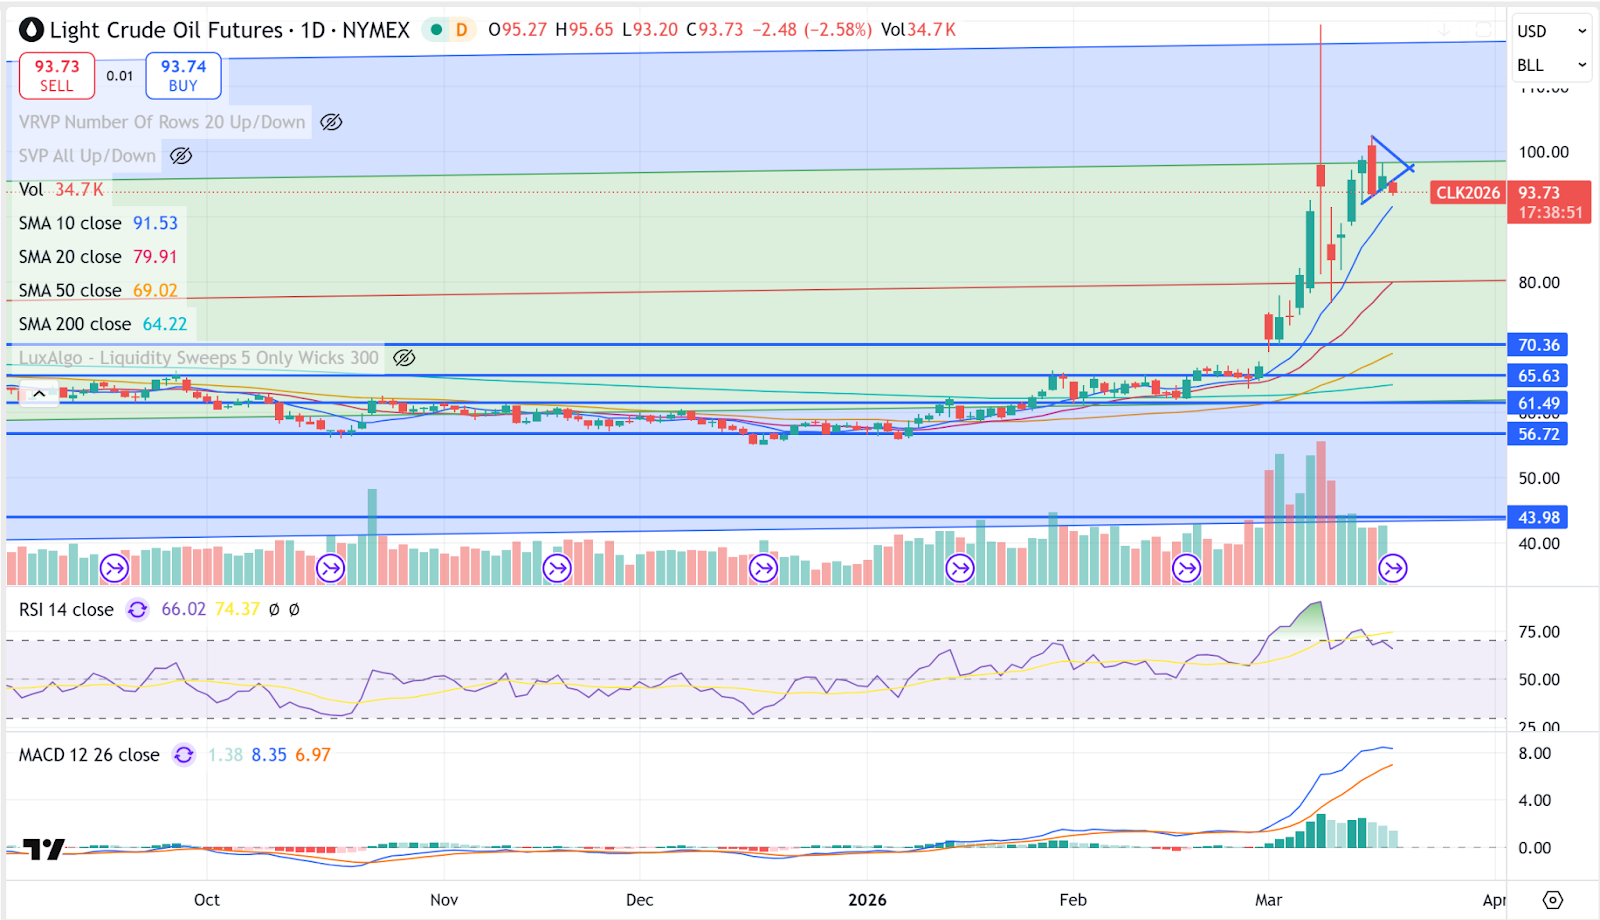The width and height of the screenshot is (1600, 920).
Task: Select the SVP All Up/Down legend label
Action: (x=87, y=156)
